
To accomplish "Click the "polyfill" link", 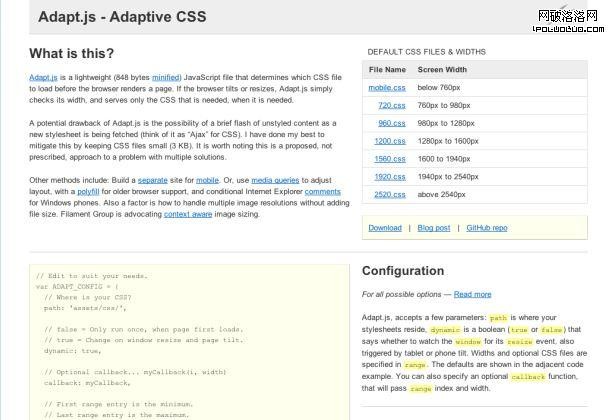I will (x=90, y=191).
